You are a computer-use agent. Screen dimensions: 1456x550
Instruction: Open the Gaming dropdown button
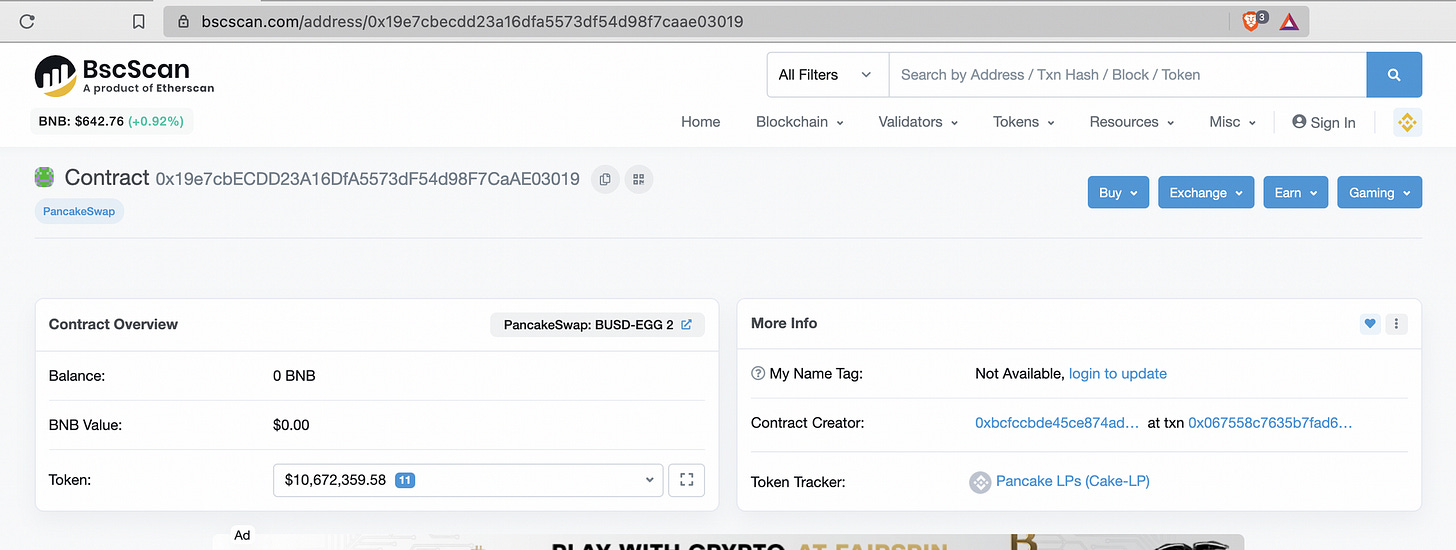(1380, 193)
